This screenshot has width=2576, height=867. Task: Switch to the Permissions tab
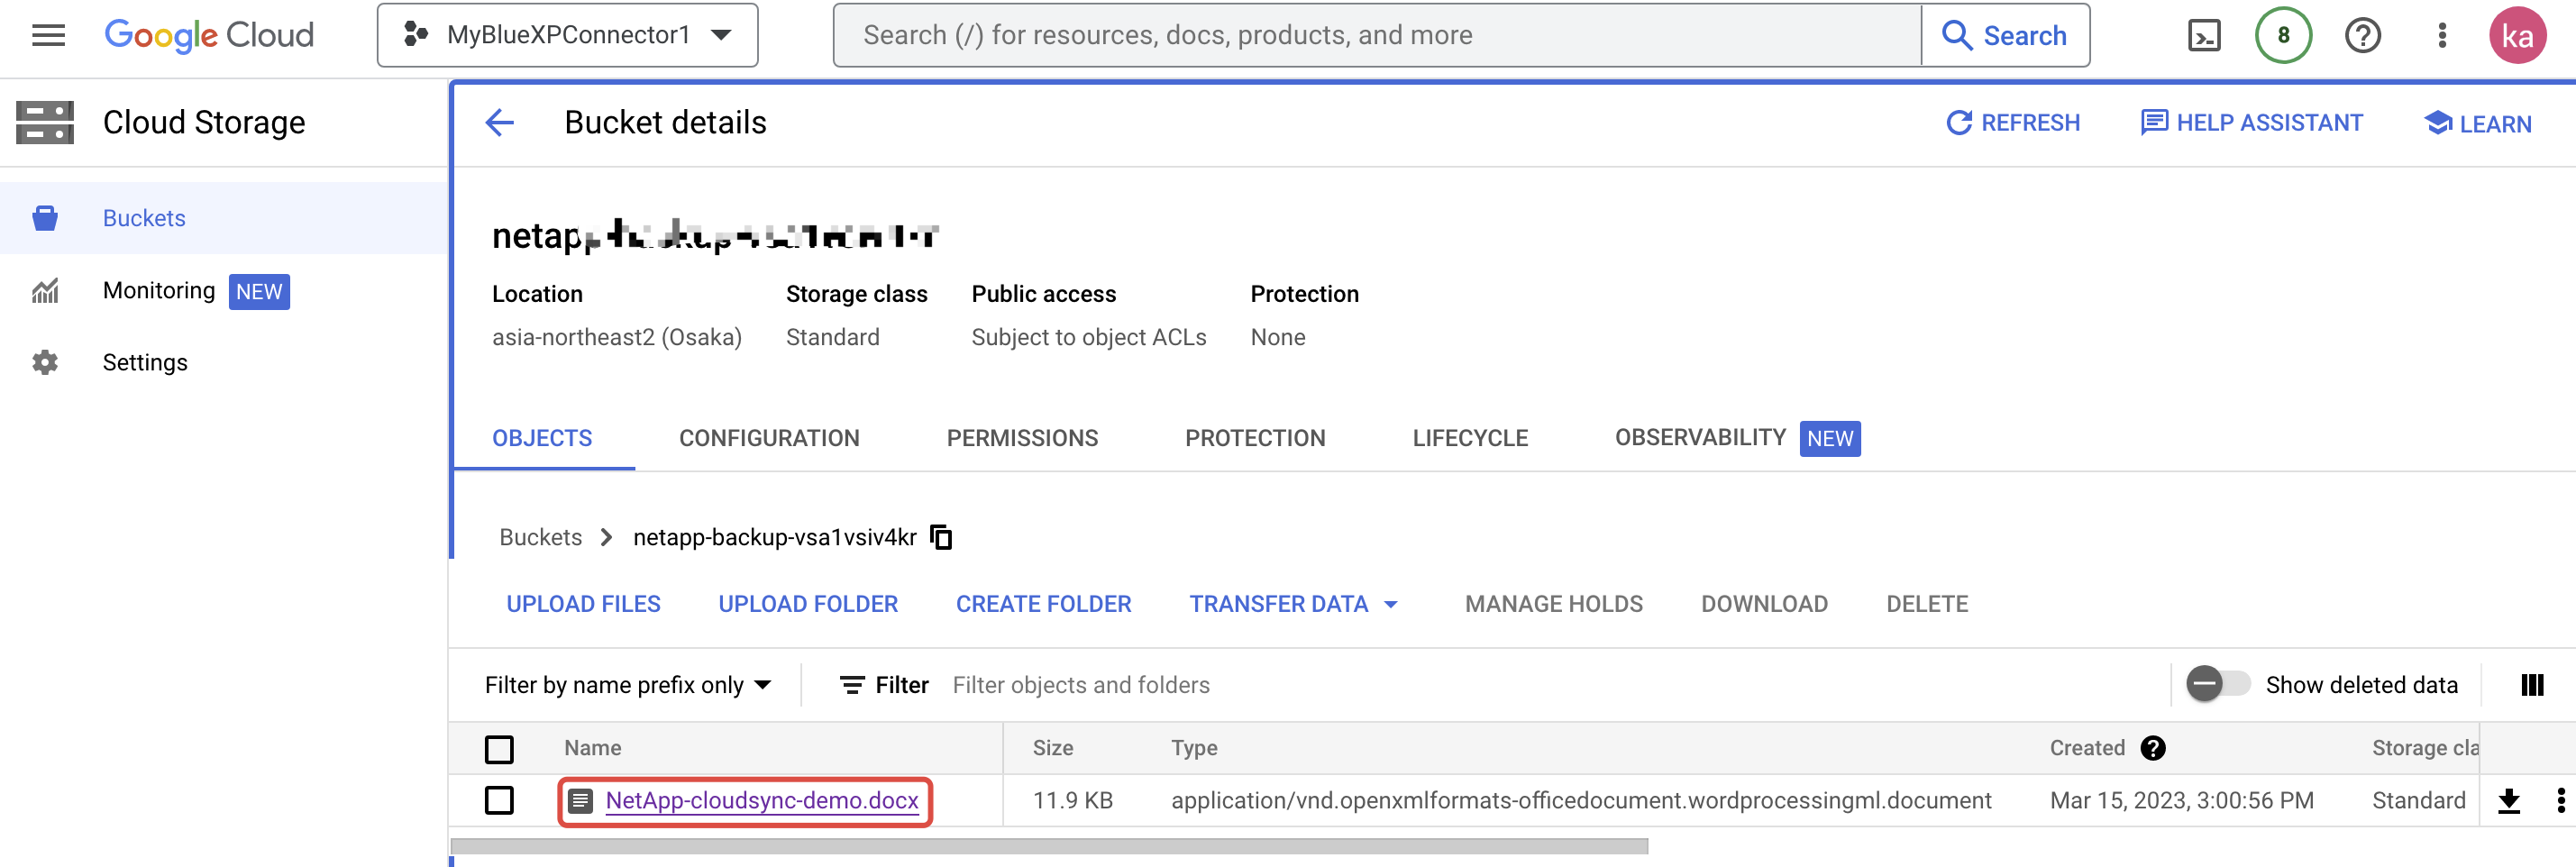(1022, 438)
